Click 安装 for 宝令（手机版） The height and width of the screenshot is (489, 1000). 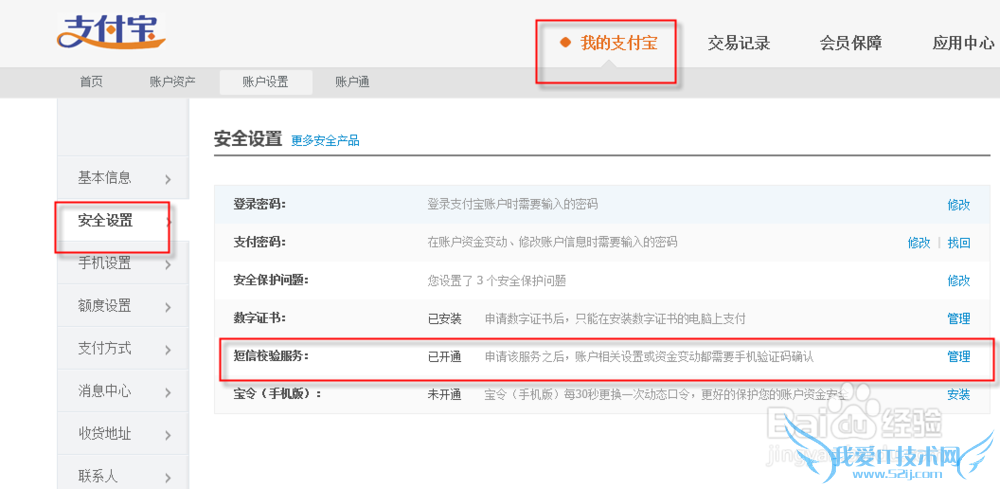click(x=959, y=395)
